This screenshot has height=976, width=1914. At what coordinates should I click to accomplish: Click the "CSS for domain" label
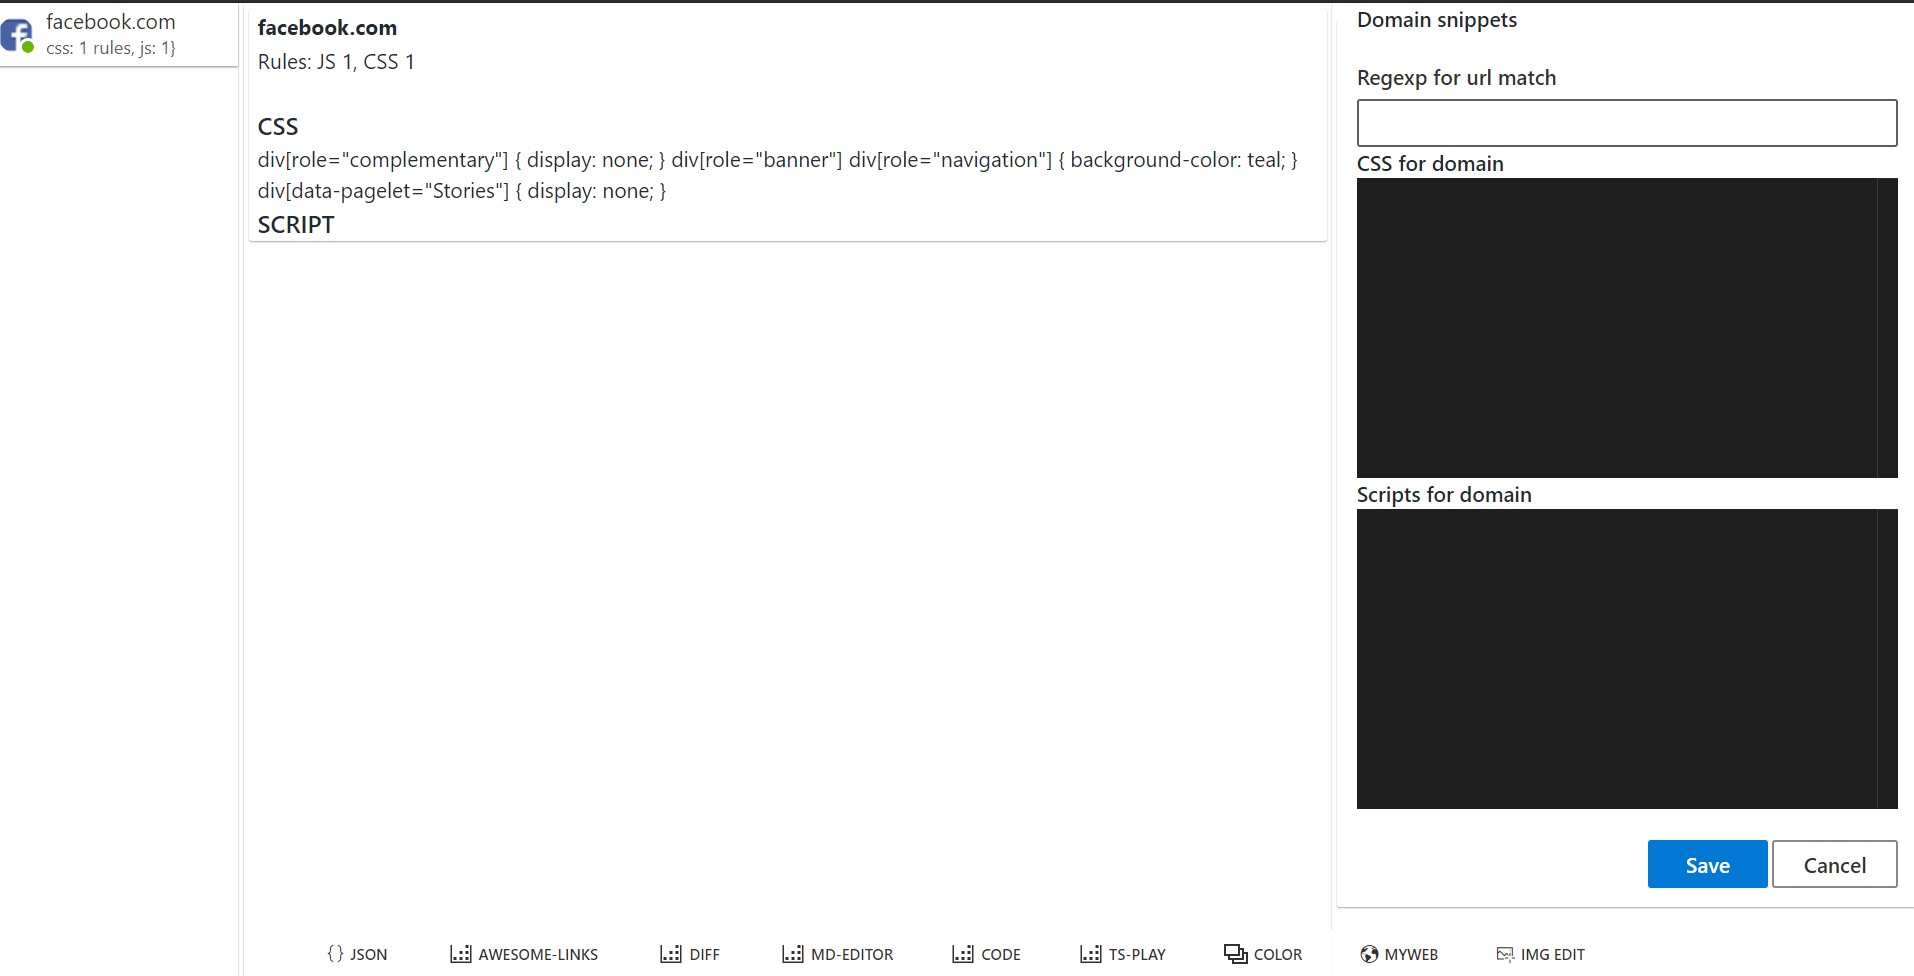click(1430, 164)
